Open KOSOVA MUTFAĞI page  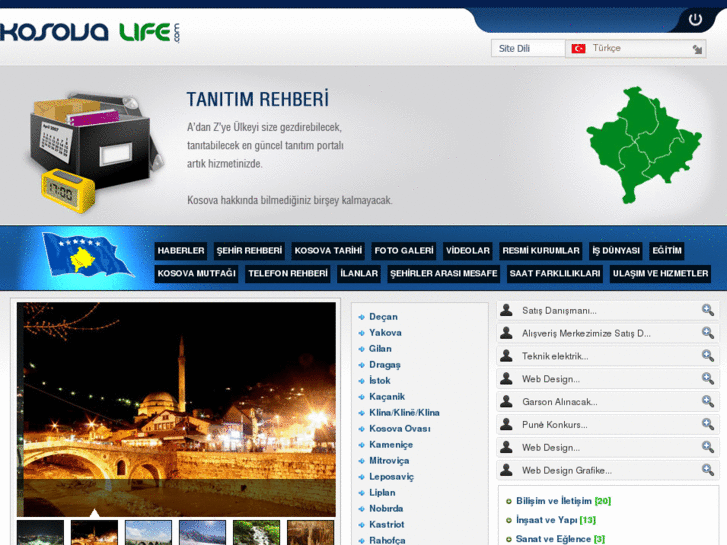pos(197,273)
